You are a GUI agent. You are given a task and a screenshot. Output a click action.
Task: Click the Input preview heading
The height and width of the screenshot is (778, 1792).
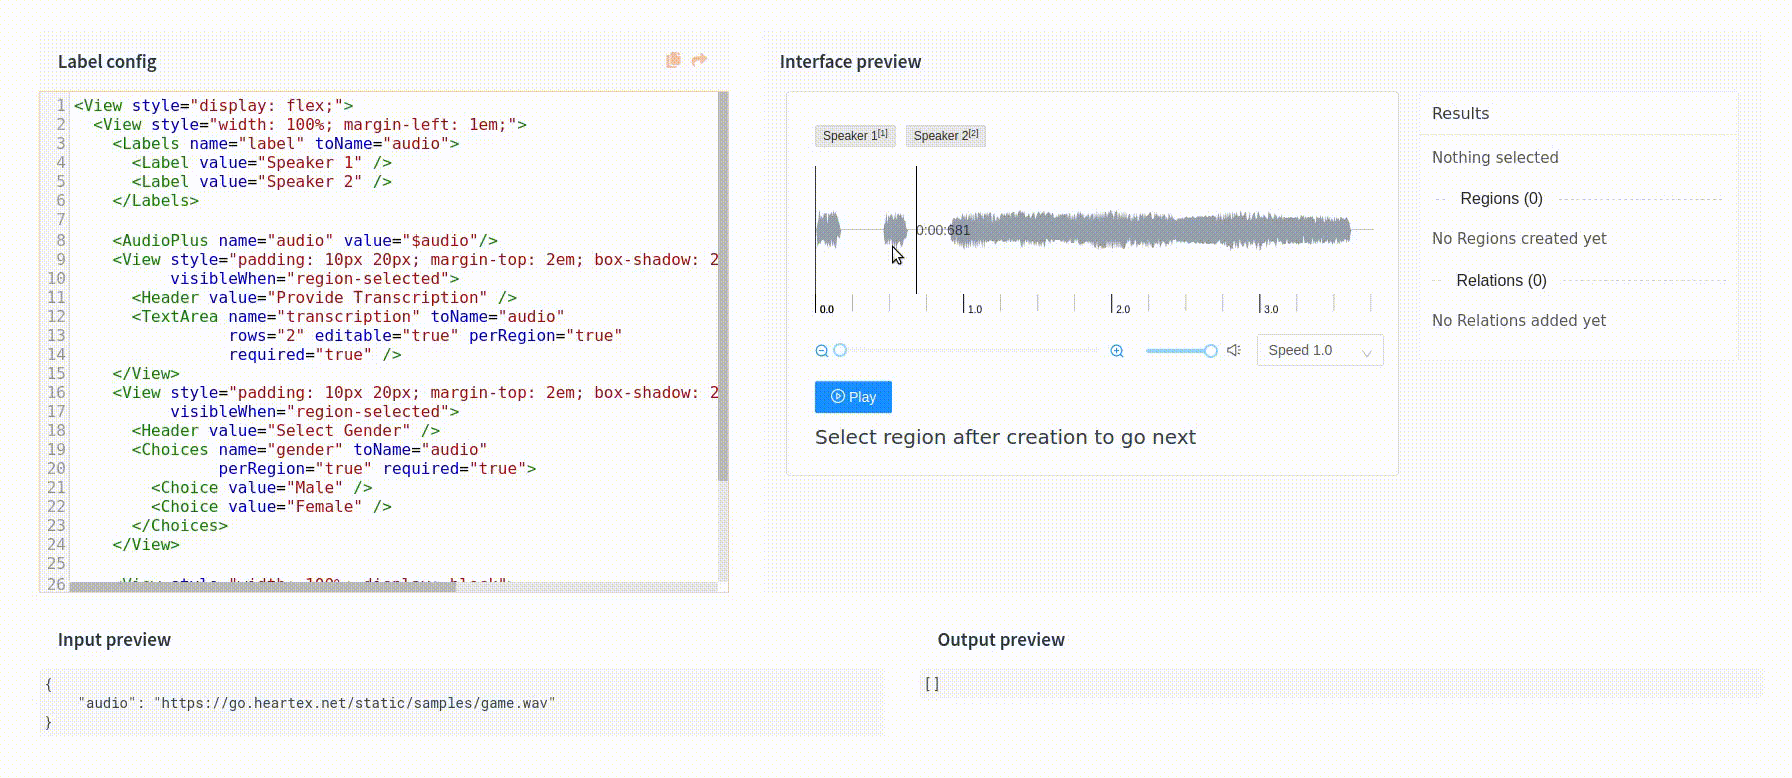114,639
